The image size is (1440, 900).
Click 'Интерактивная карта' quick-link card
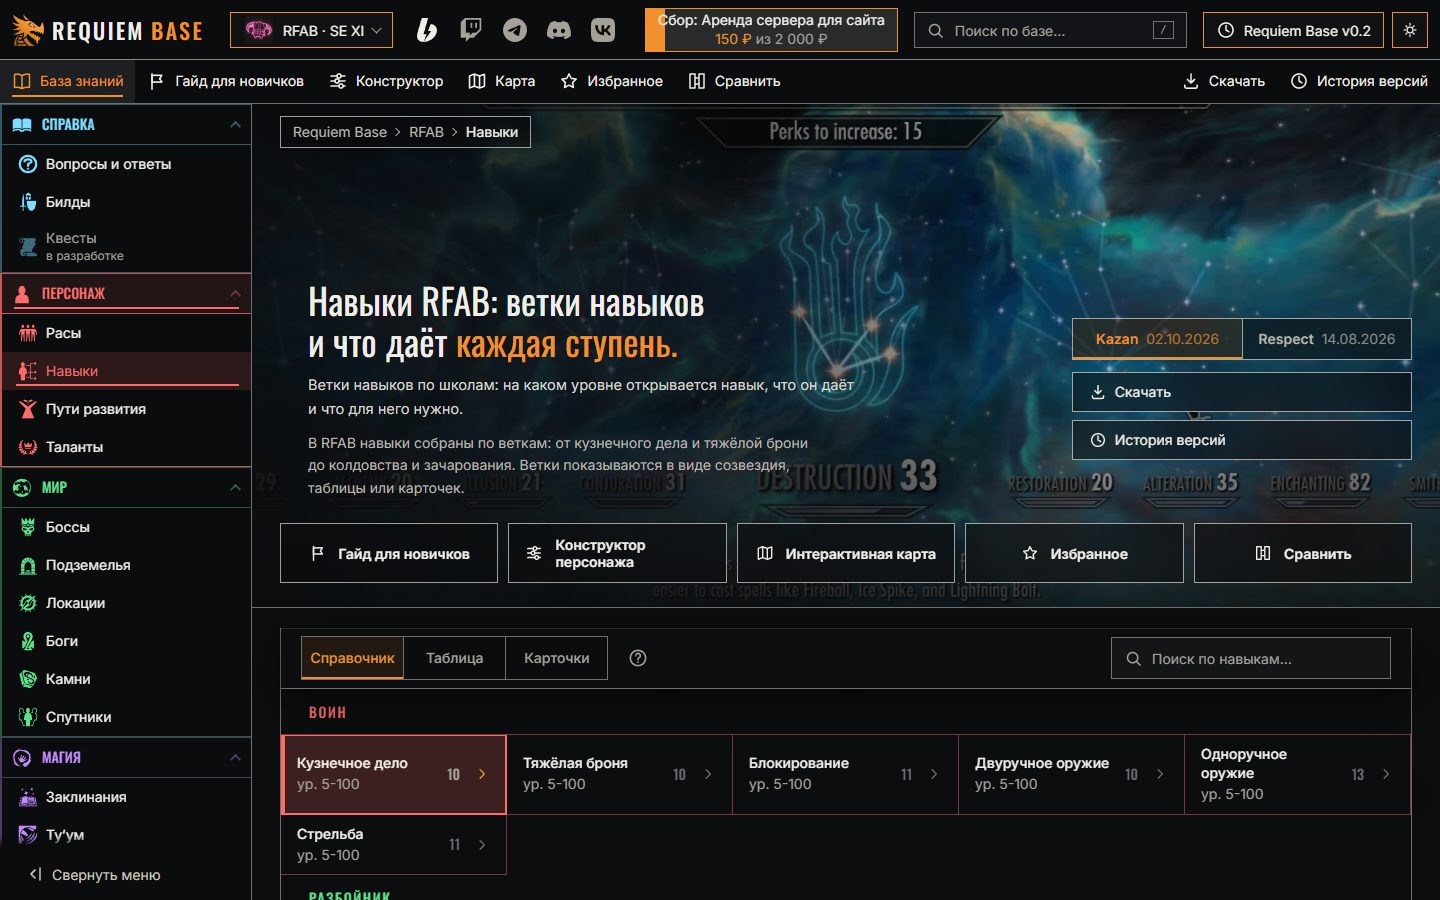846,553
